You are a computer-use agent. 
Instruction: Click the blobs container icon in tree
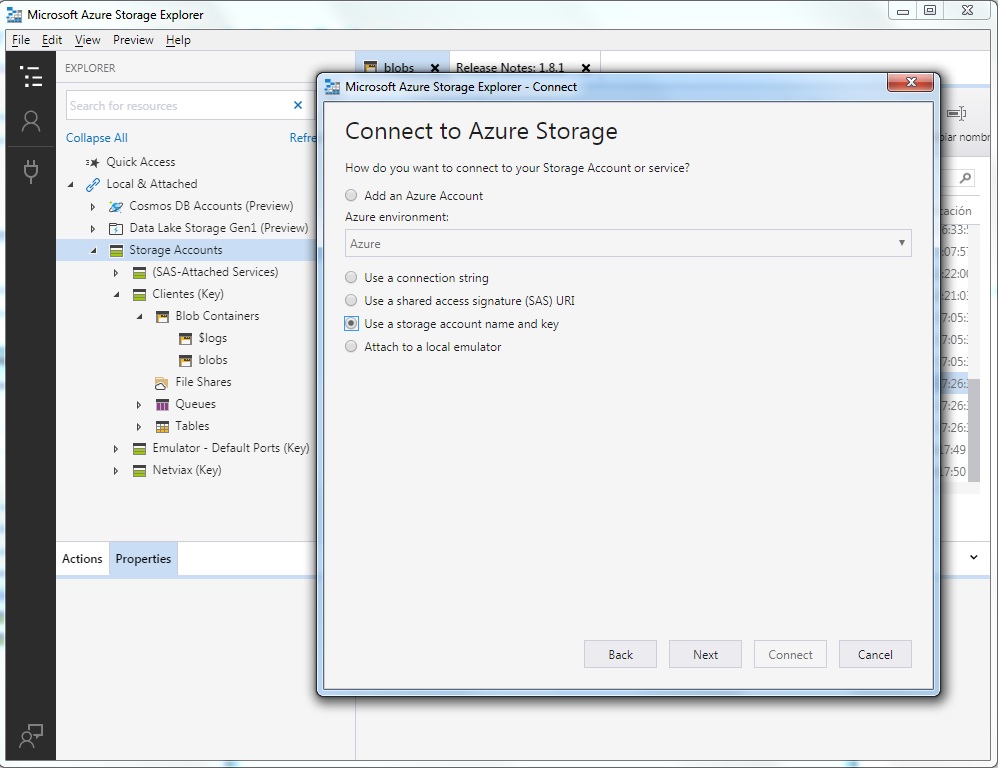pos(185,361)
